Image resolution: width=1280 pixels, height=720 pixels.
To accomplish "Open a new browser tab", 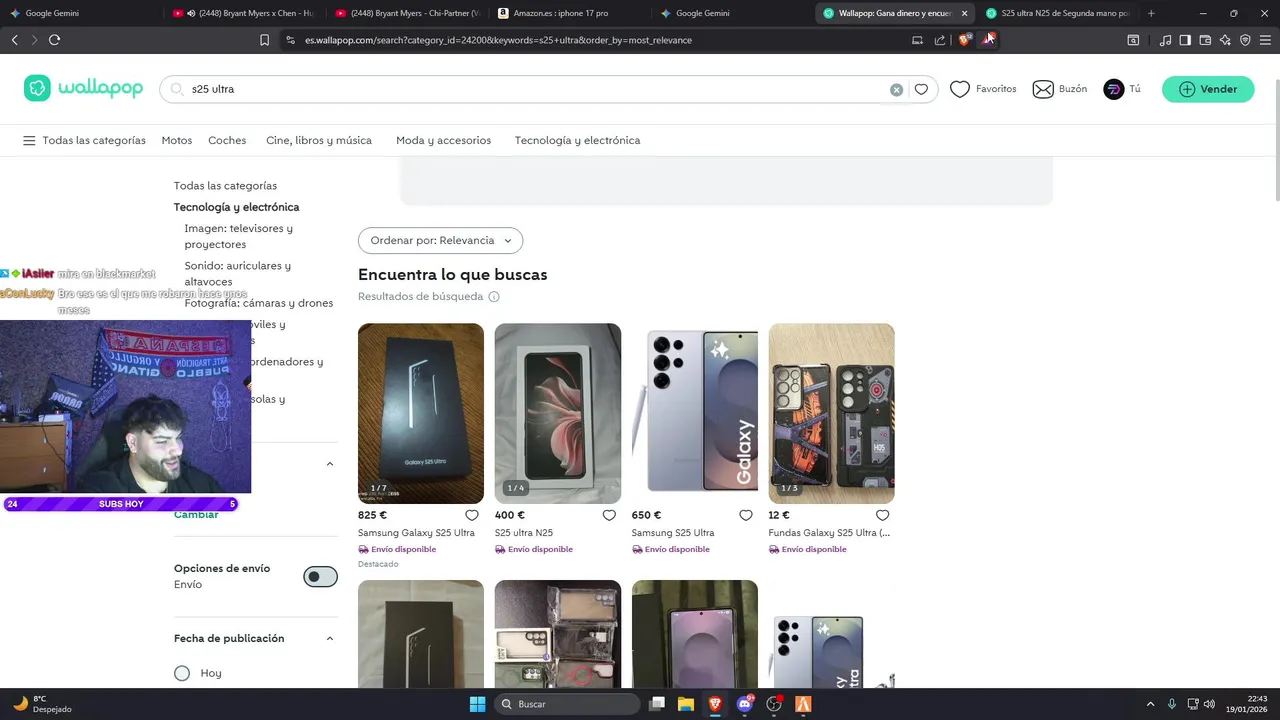I will click(x=1151, y=13).
